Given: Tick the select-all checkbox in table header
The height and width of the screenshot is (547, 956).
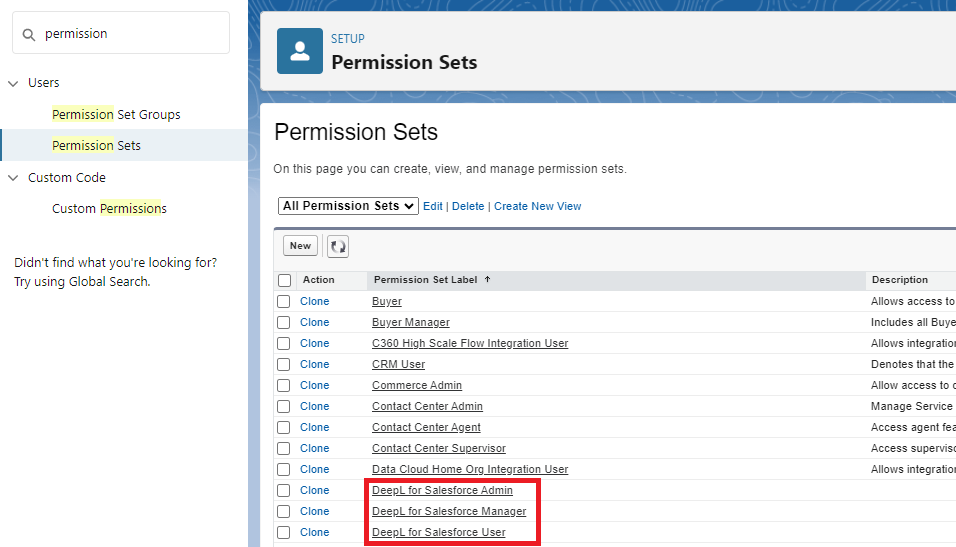Looking at the screenshot, I should (x=285, y=281).
